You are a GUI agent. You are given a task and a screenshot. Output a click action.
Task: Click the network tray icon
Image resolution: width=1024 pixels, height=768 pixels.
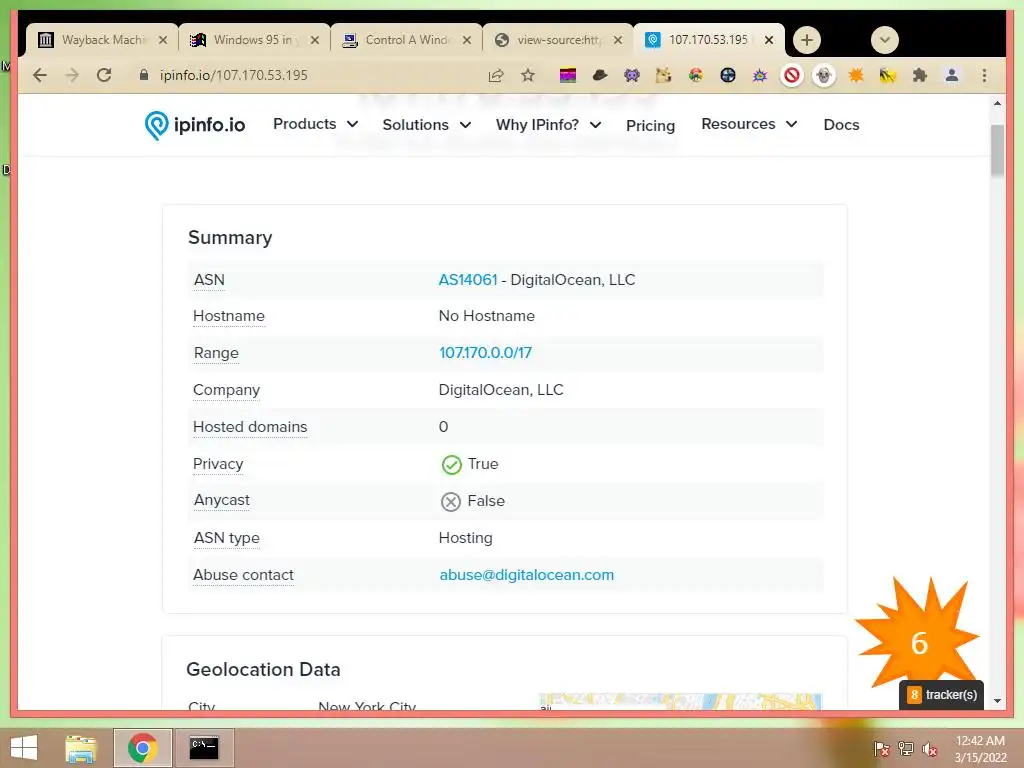905,749
